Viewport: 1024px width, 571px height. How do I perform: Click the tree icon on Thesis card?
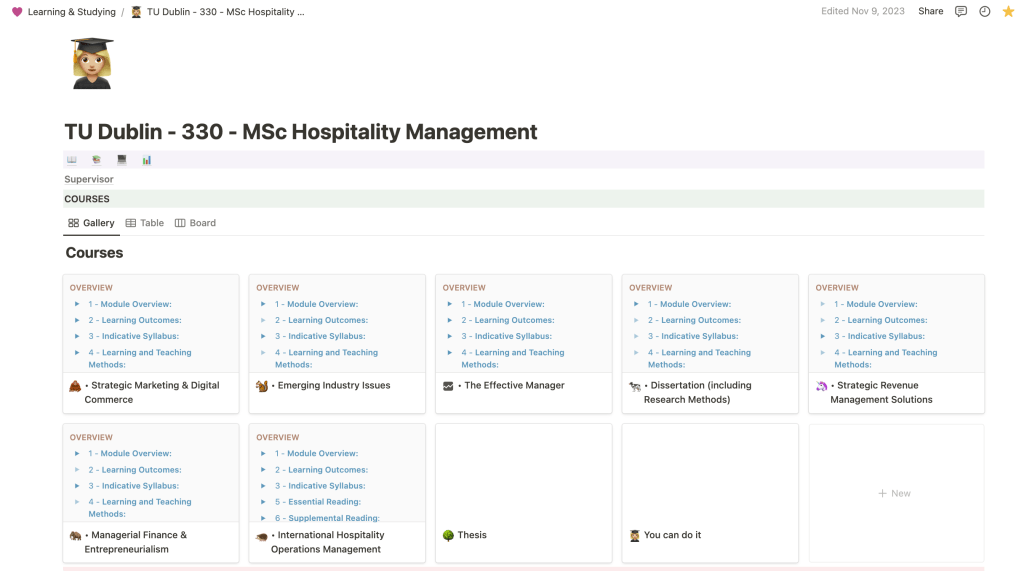click(448, 535)
